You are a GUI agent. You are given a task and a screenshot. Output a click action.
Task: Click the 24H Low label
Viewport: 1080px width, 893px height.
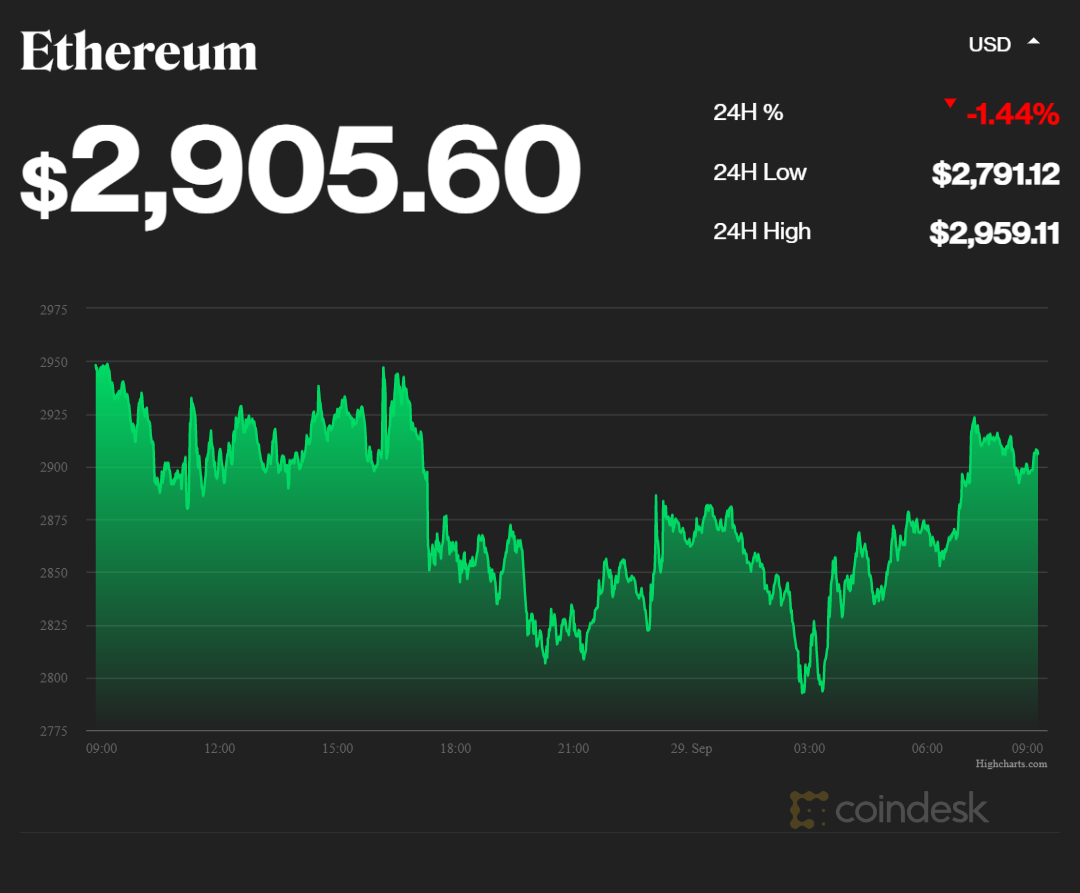(x=760, y=172)
